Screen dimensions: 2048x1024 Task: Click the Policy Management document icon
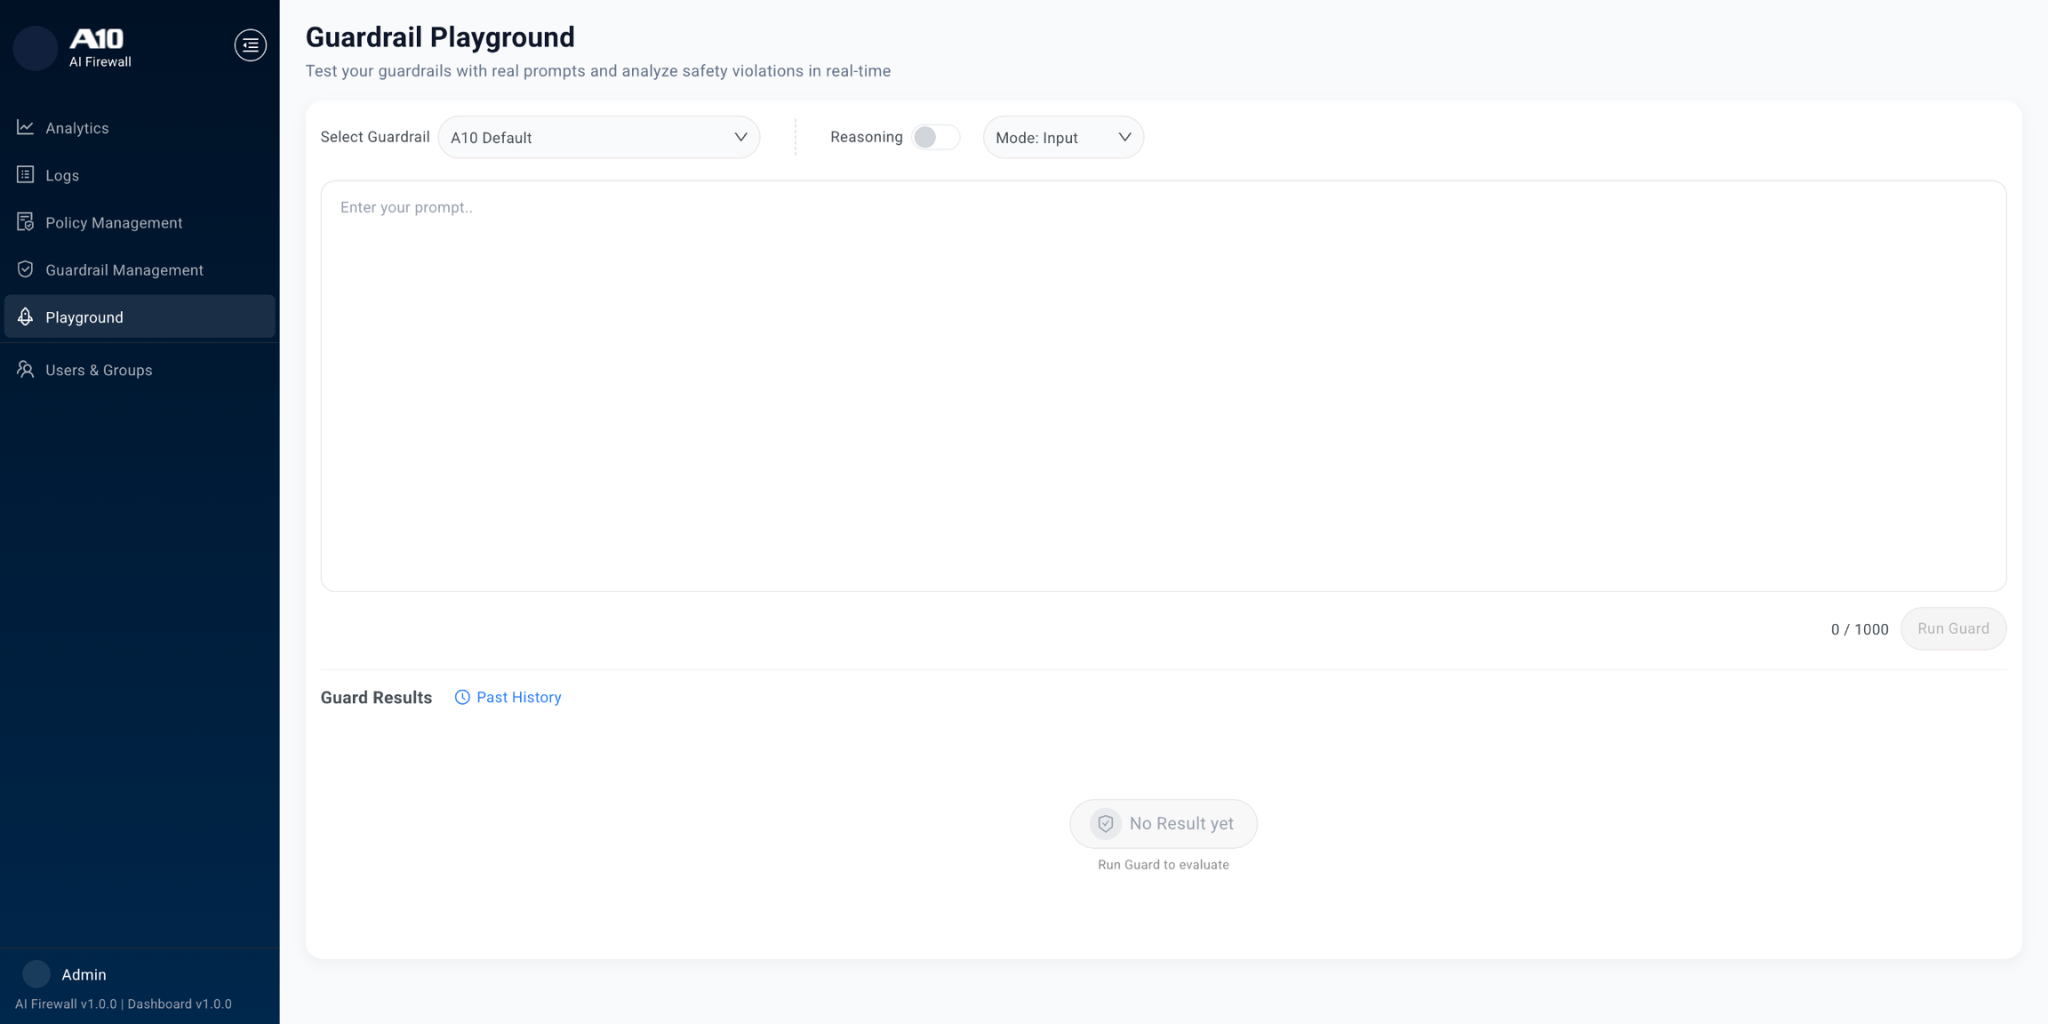[26, 222]
